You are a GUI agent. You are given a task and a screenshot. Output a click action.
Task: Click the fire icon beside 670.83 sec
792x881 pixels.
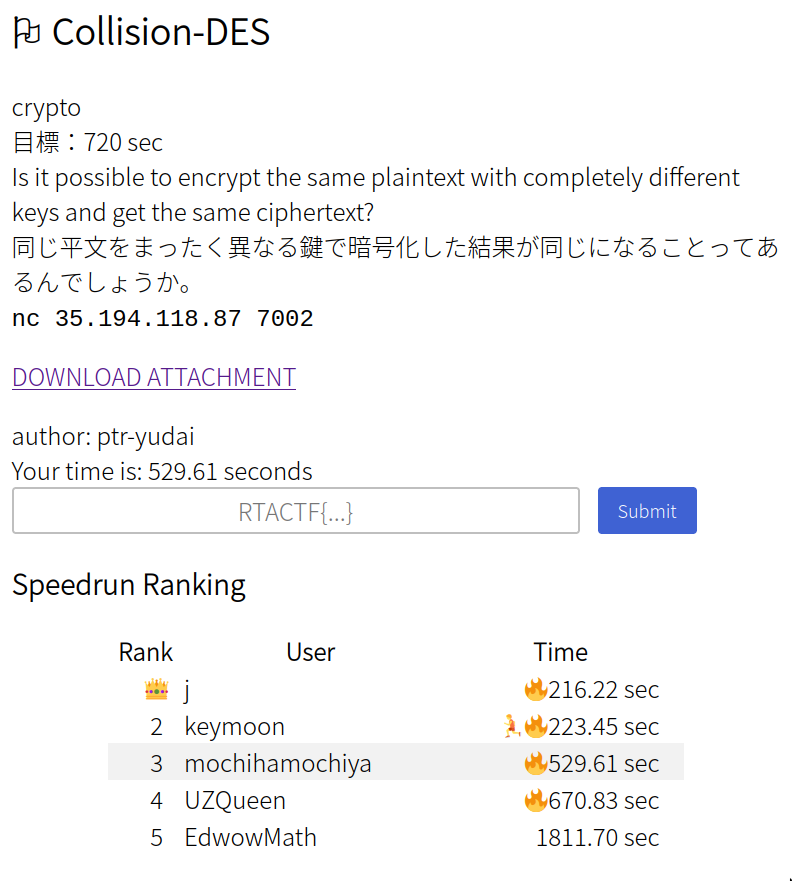click(536, 800)
